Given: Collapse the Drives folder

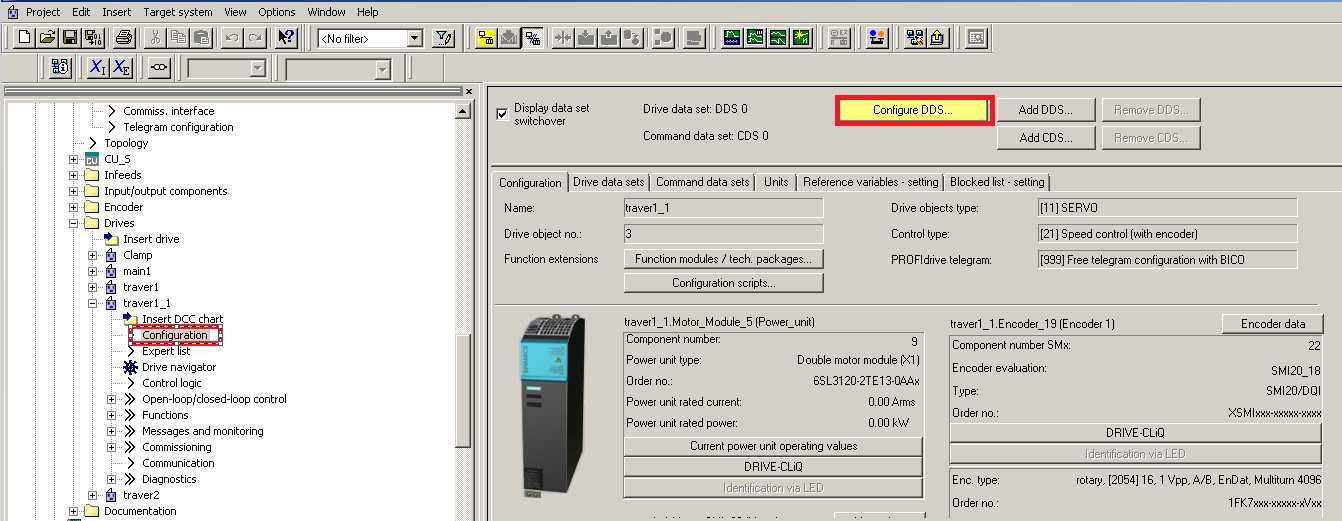Looking at the screenshot, I should [73, 223].
